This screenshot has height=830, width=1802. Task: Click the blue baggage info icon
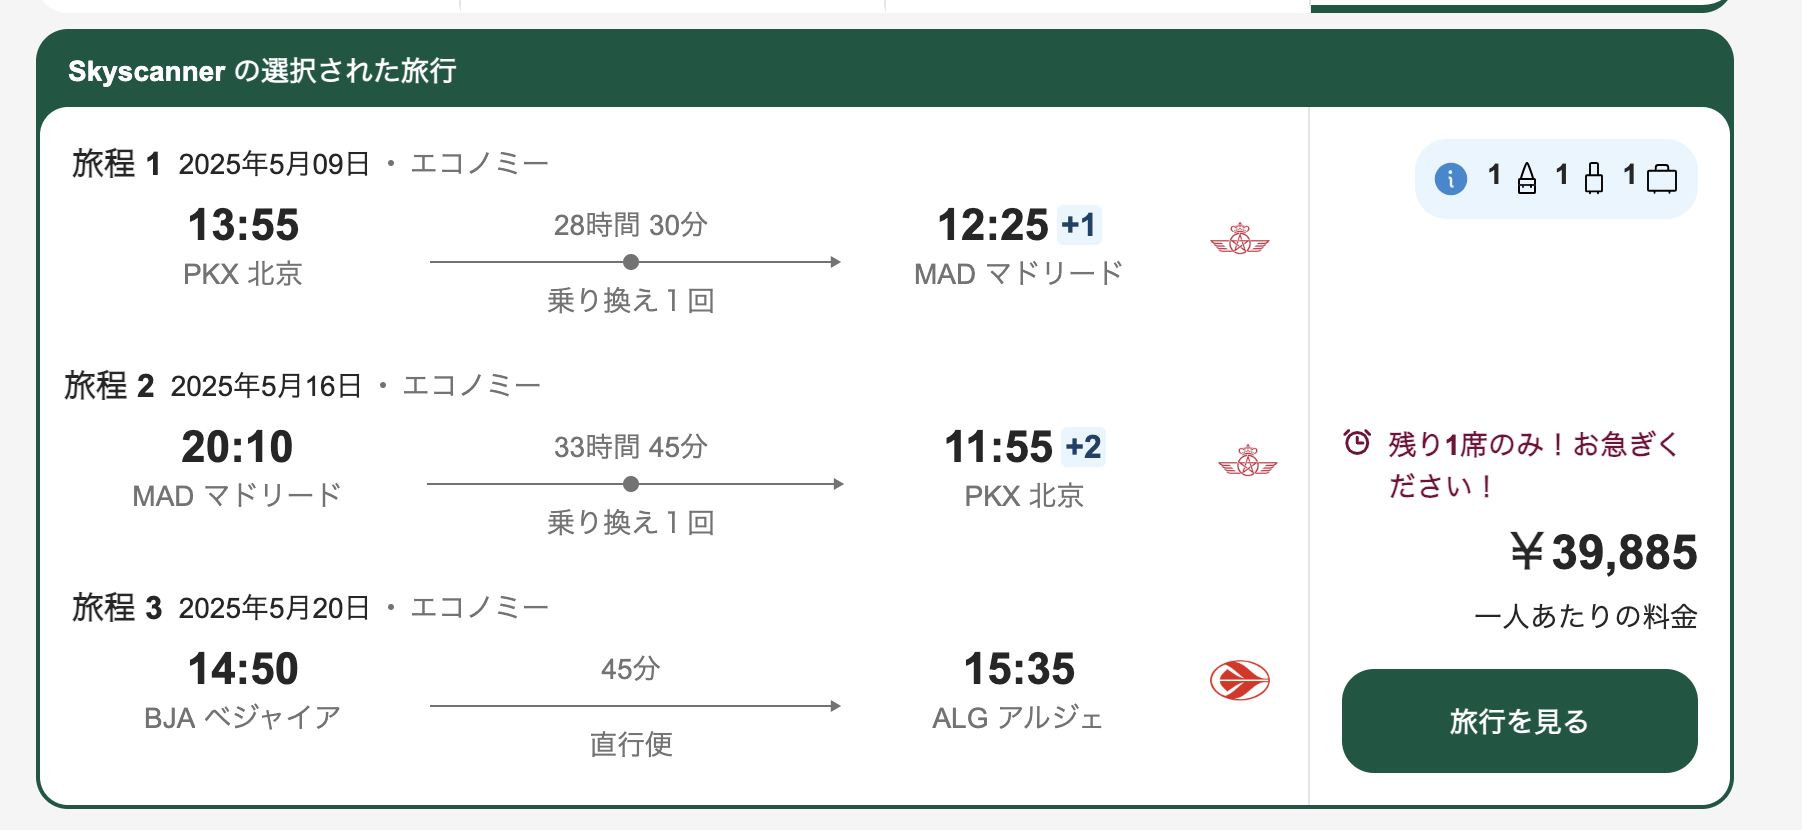tap(1450, 179)
